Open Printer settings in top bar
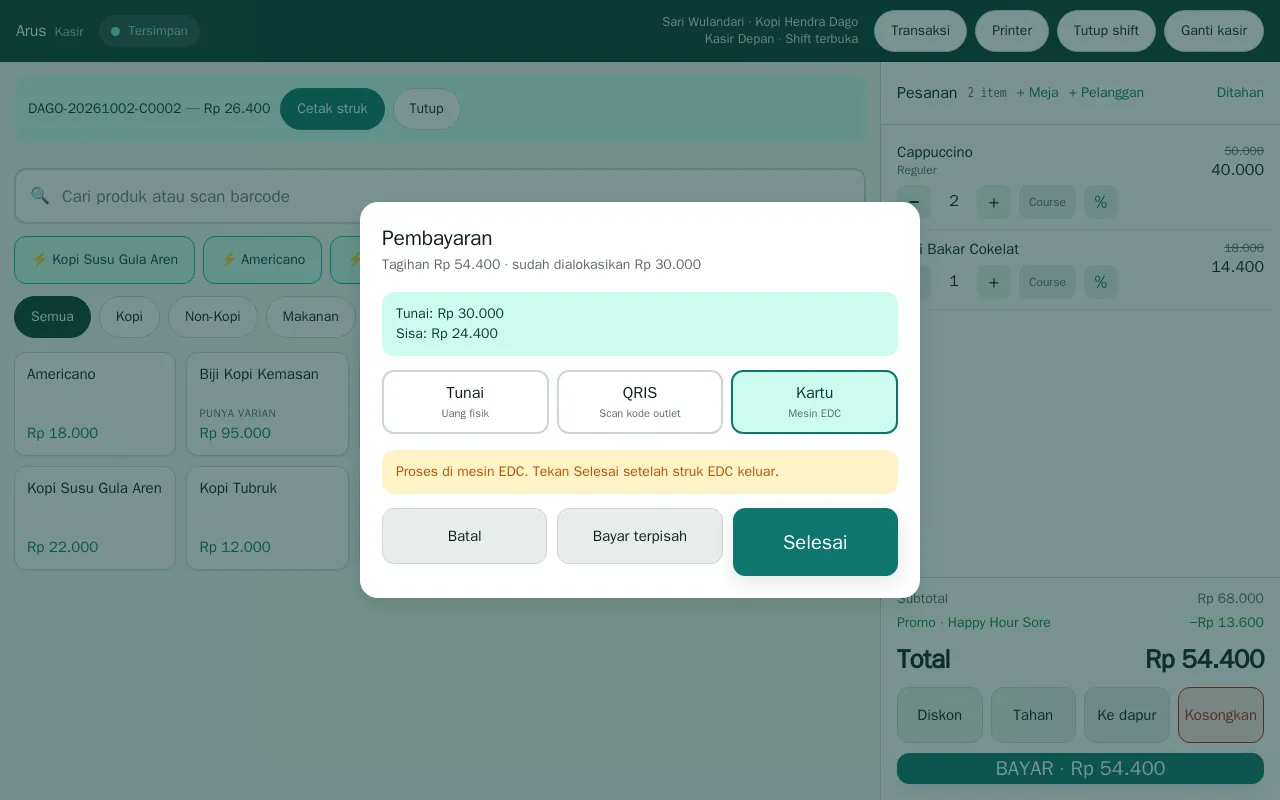 click(x=1012, y=31)
